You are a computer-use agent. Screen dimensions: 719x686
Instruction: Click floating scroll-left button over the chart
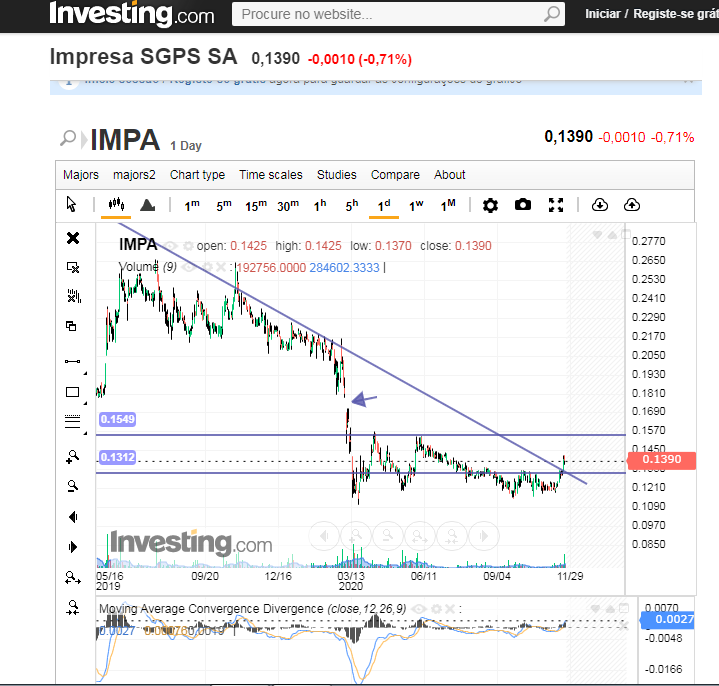pos(324,536)
